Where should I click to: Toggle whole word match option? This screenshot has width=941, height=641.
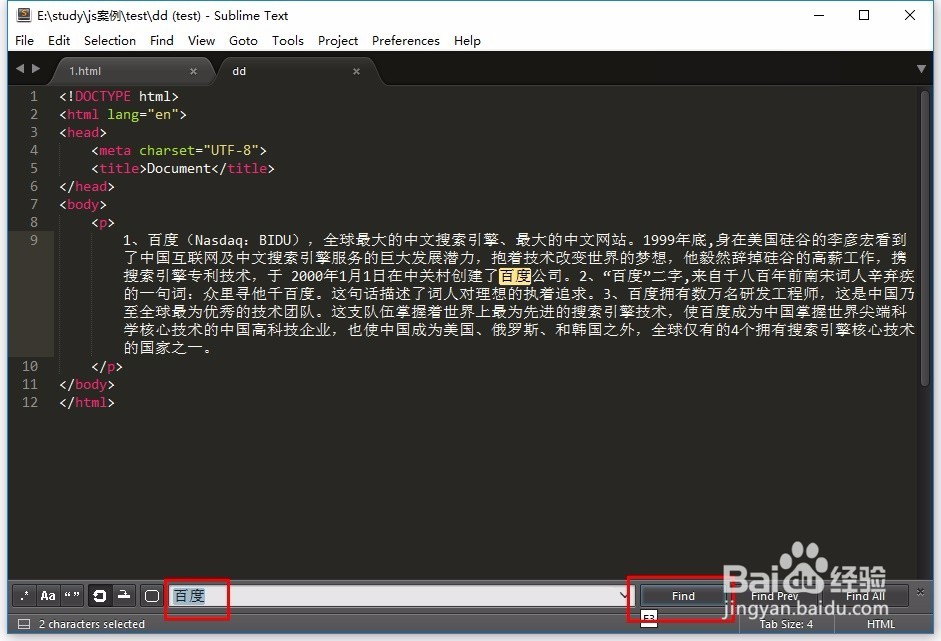pyautogui.click(x=72, y=596)
